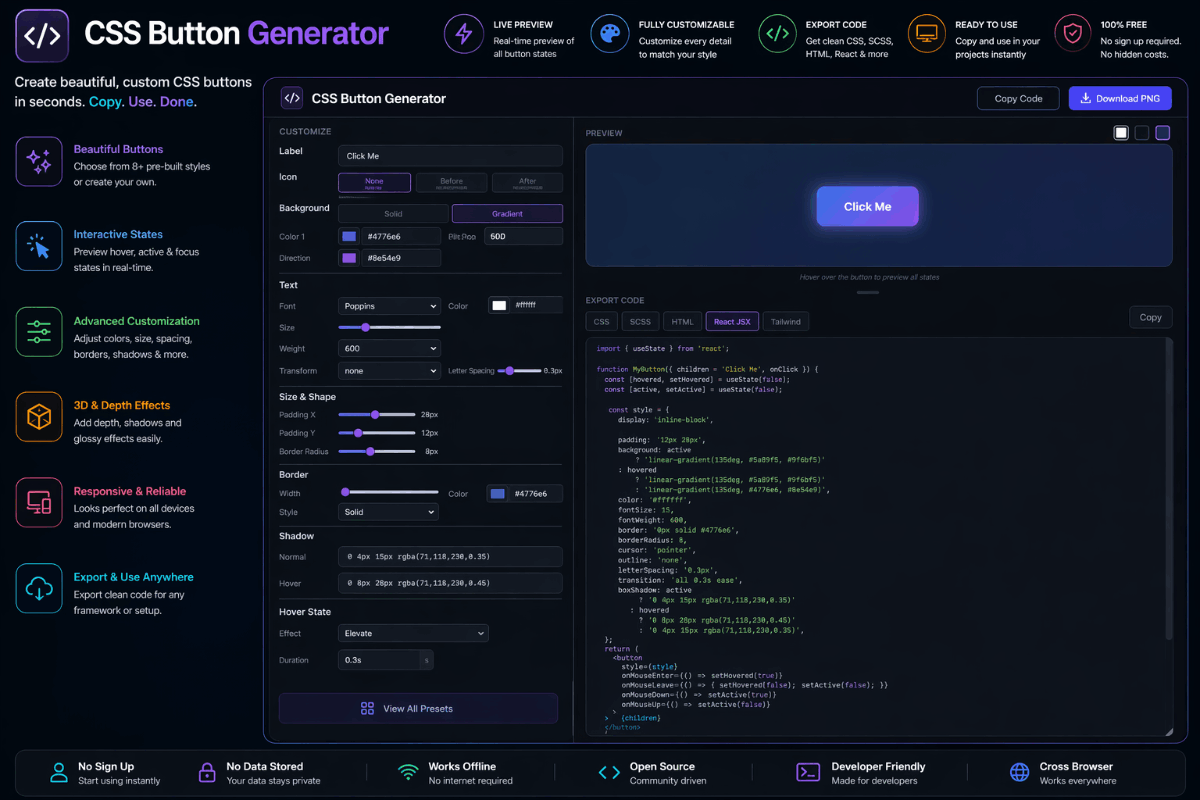Screen dimensions: 1200x800
Task: Click the Works Offline wifi icon
Action: pos(408,772)
